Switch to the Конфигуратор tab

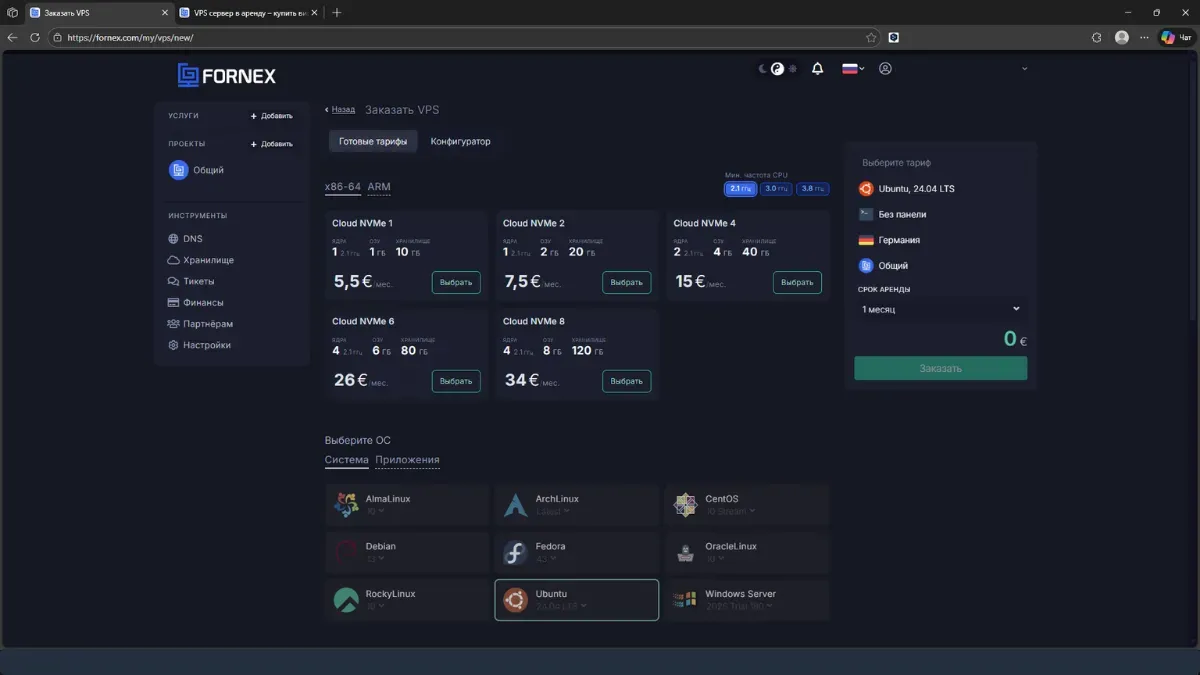[x=460, y=141]
